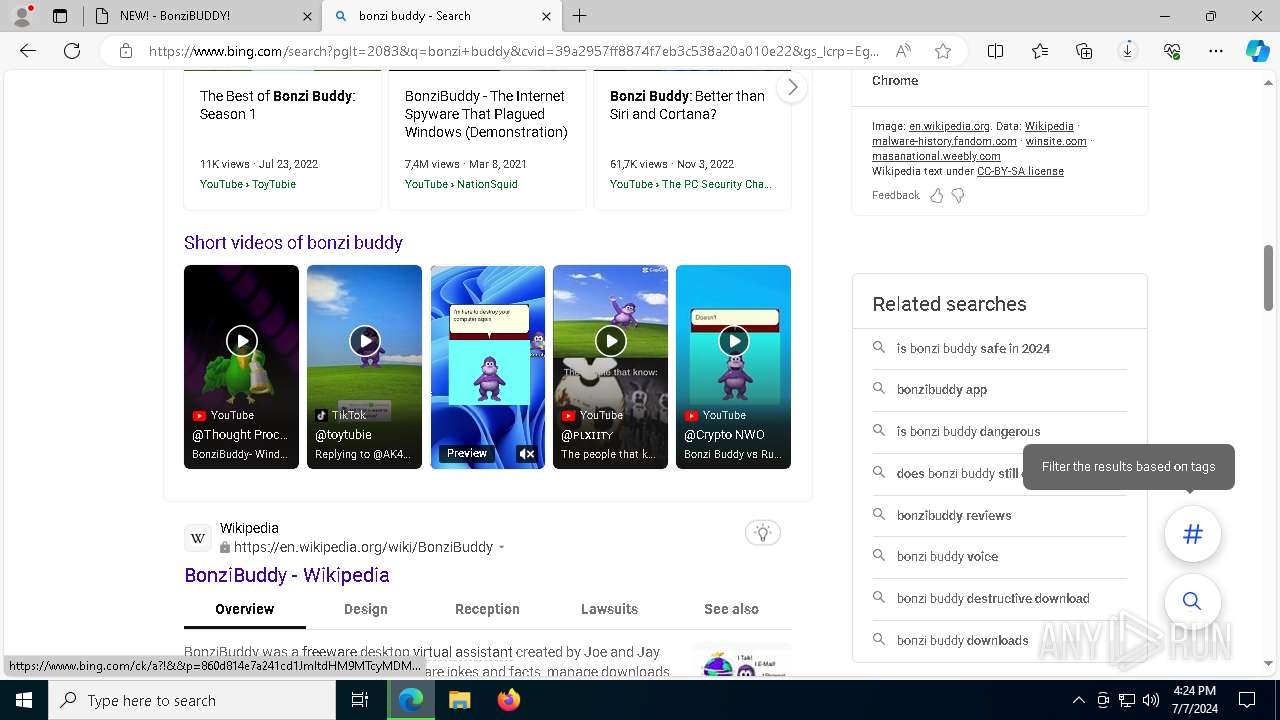
Task: Open BonziBuddy - Wikipedia result title
Action: pos(287,575)
